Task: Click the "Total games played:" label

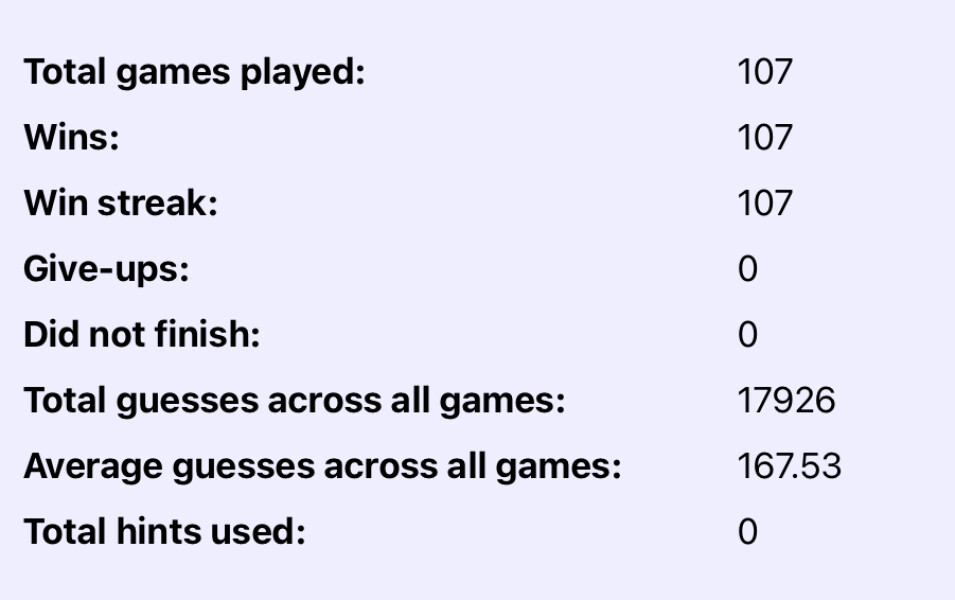Action: pos(194,72)
